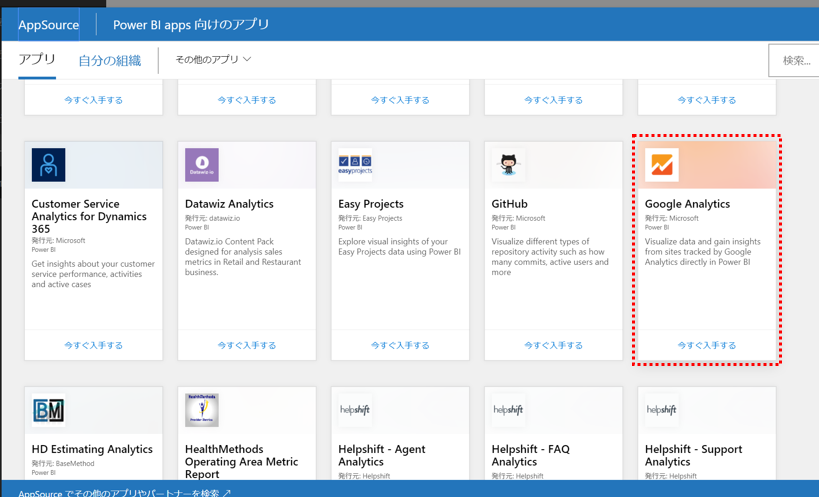Click the Easy Projects description text

(x=400, y=246)
